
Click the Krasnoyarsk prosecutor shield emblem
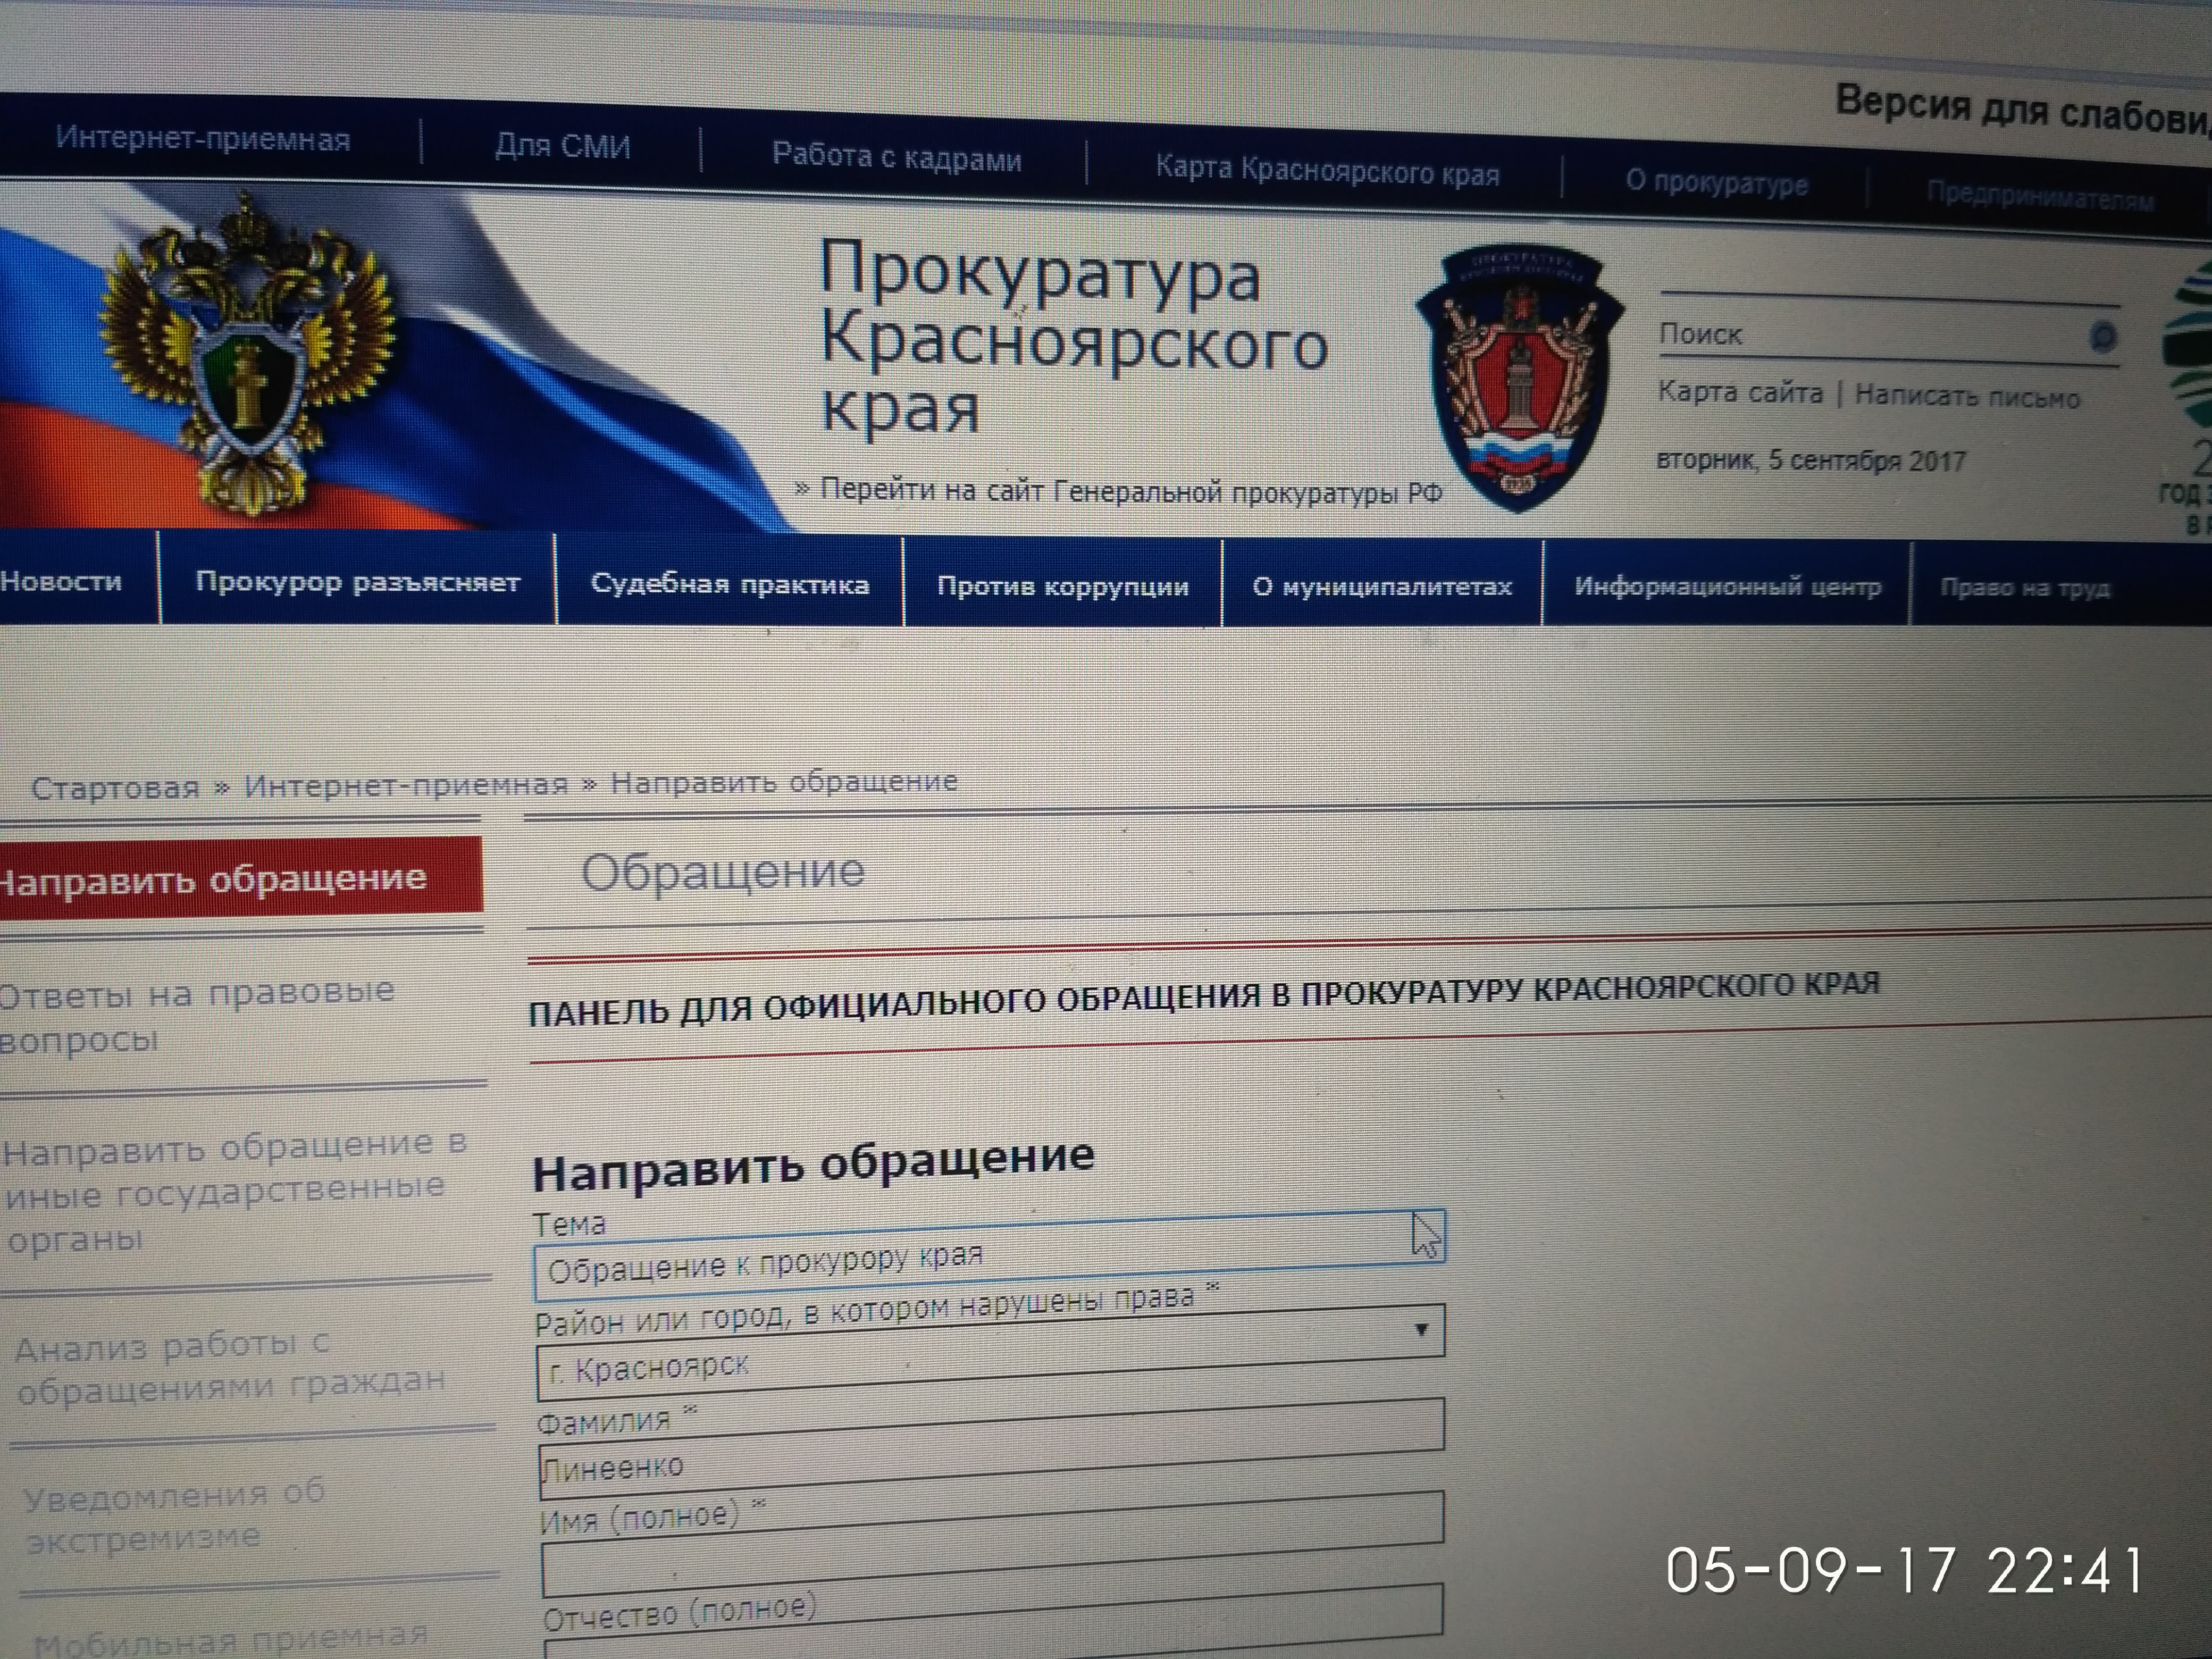1519,378
